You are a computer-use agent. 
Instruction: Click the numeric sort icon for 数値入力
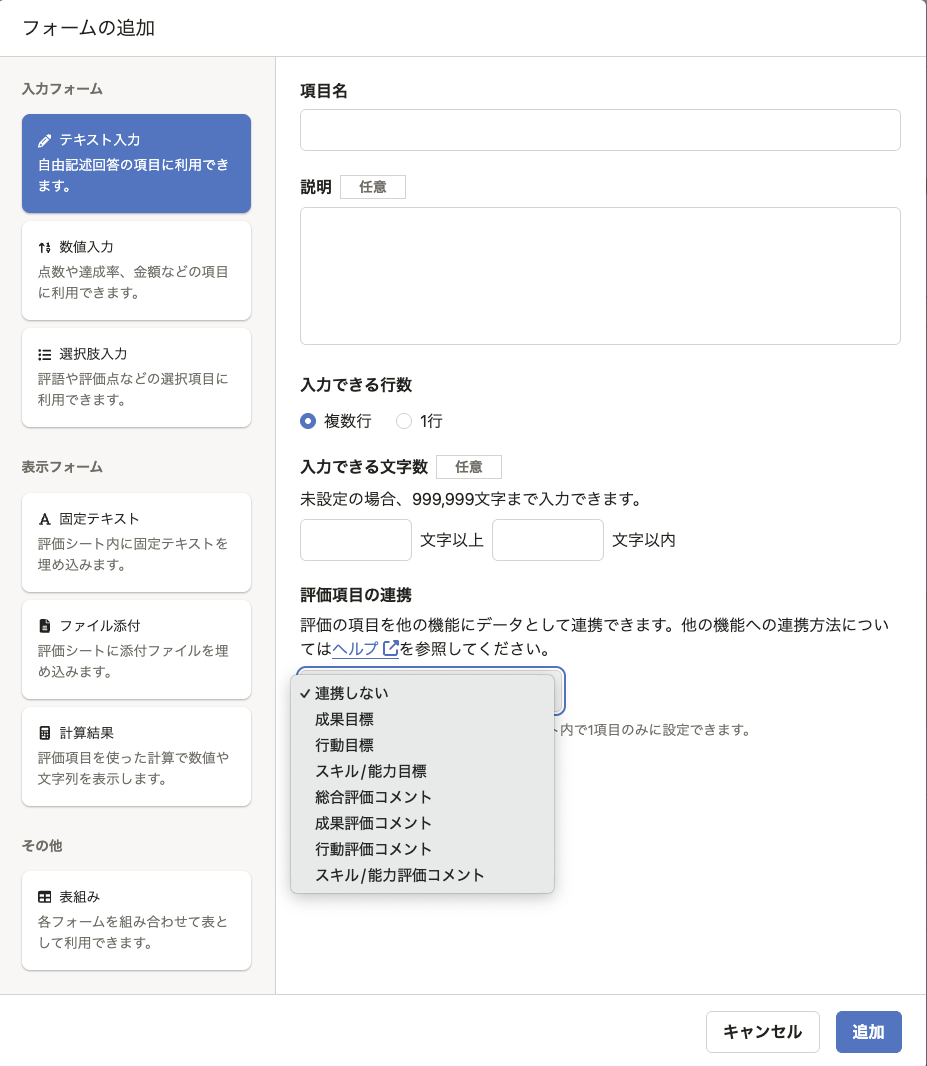tap(45, 247)
